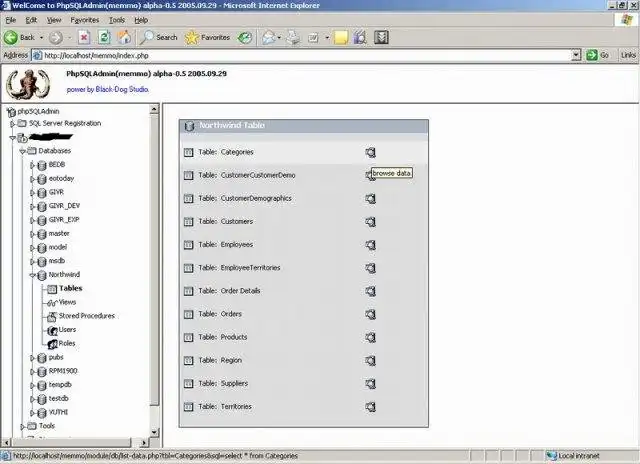The width and height of the screenshot is (640, 464).
Task: Click the address URL field
Action: [302, 56]
